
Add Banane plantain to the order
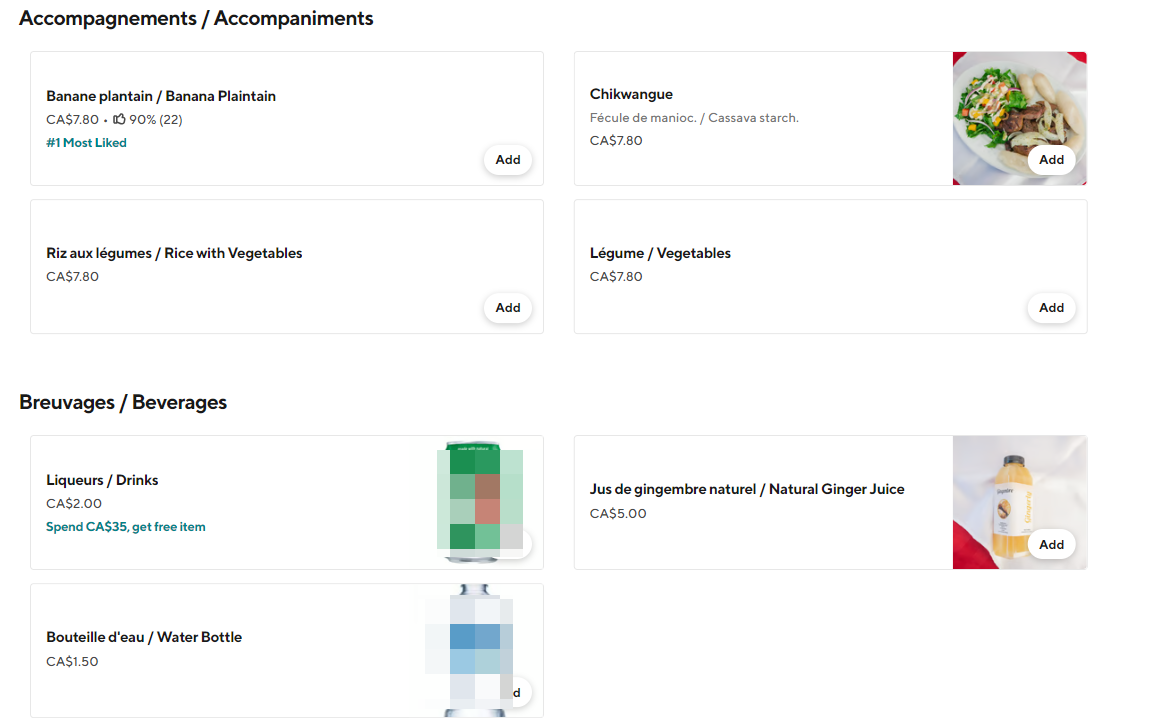[x=508, y=160]
